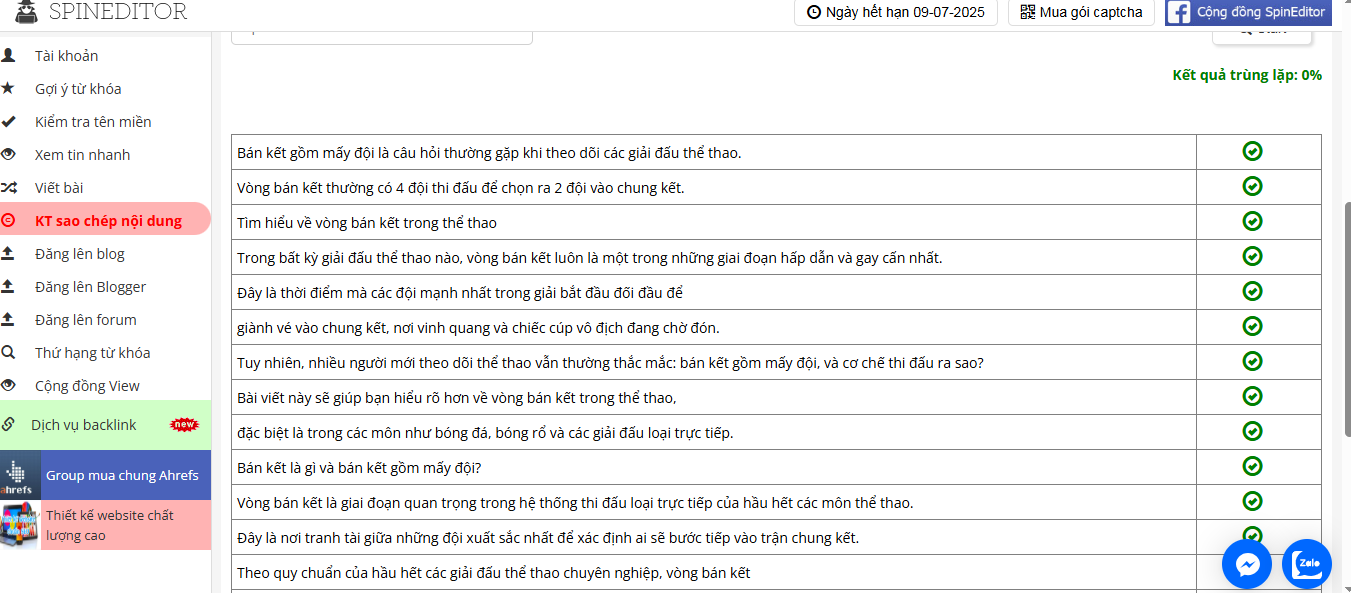Screen dimensions: 1351x593
Task: Click check icon for 'giành vé vào chung kết' row
Action: 1252,326
